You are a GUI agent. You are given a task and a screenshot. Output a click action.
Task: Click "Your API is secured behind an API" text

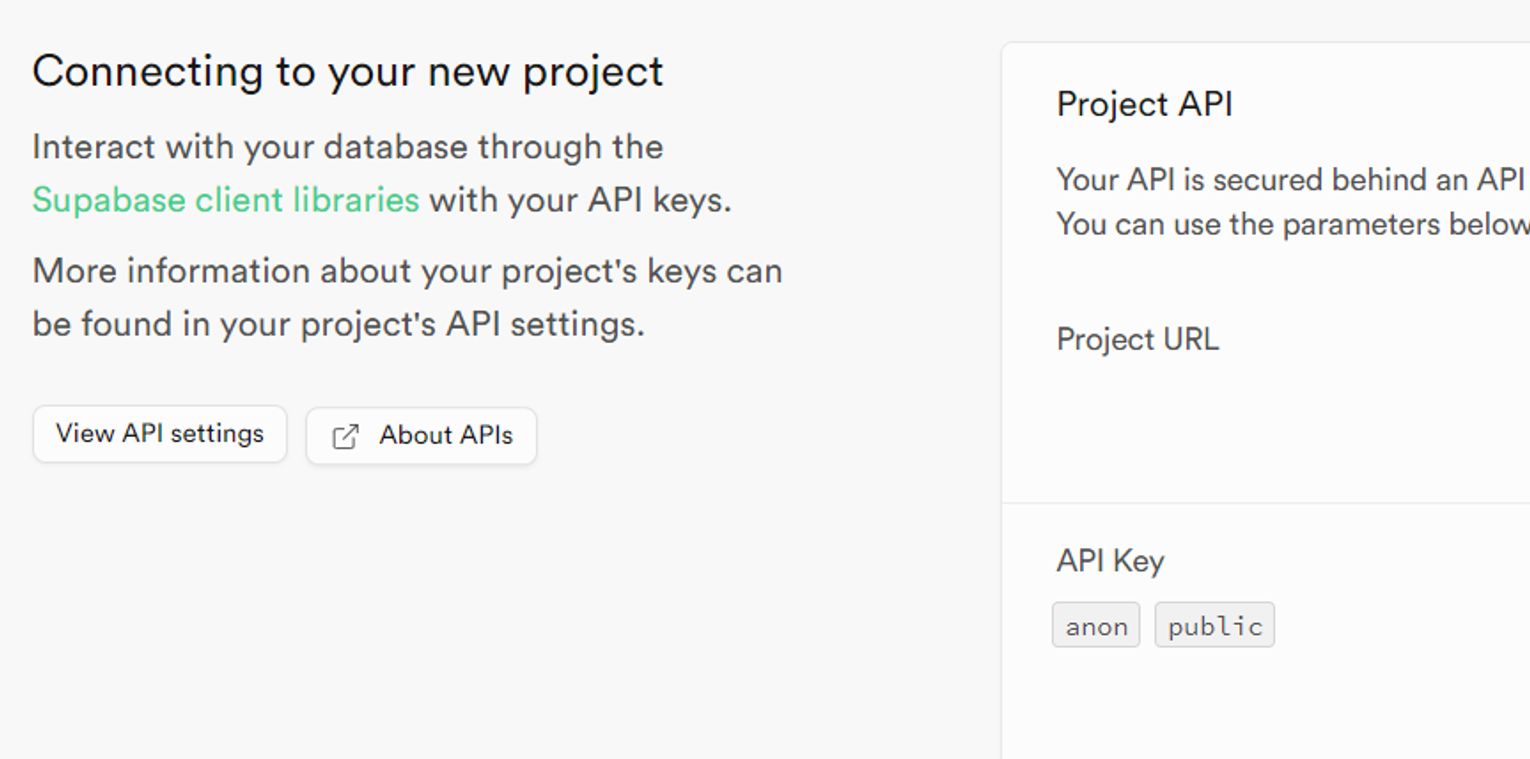click(x=1289, y=180)
